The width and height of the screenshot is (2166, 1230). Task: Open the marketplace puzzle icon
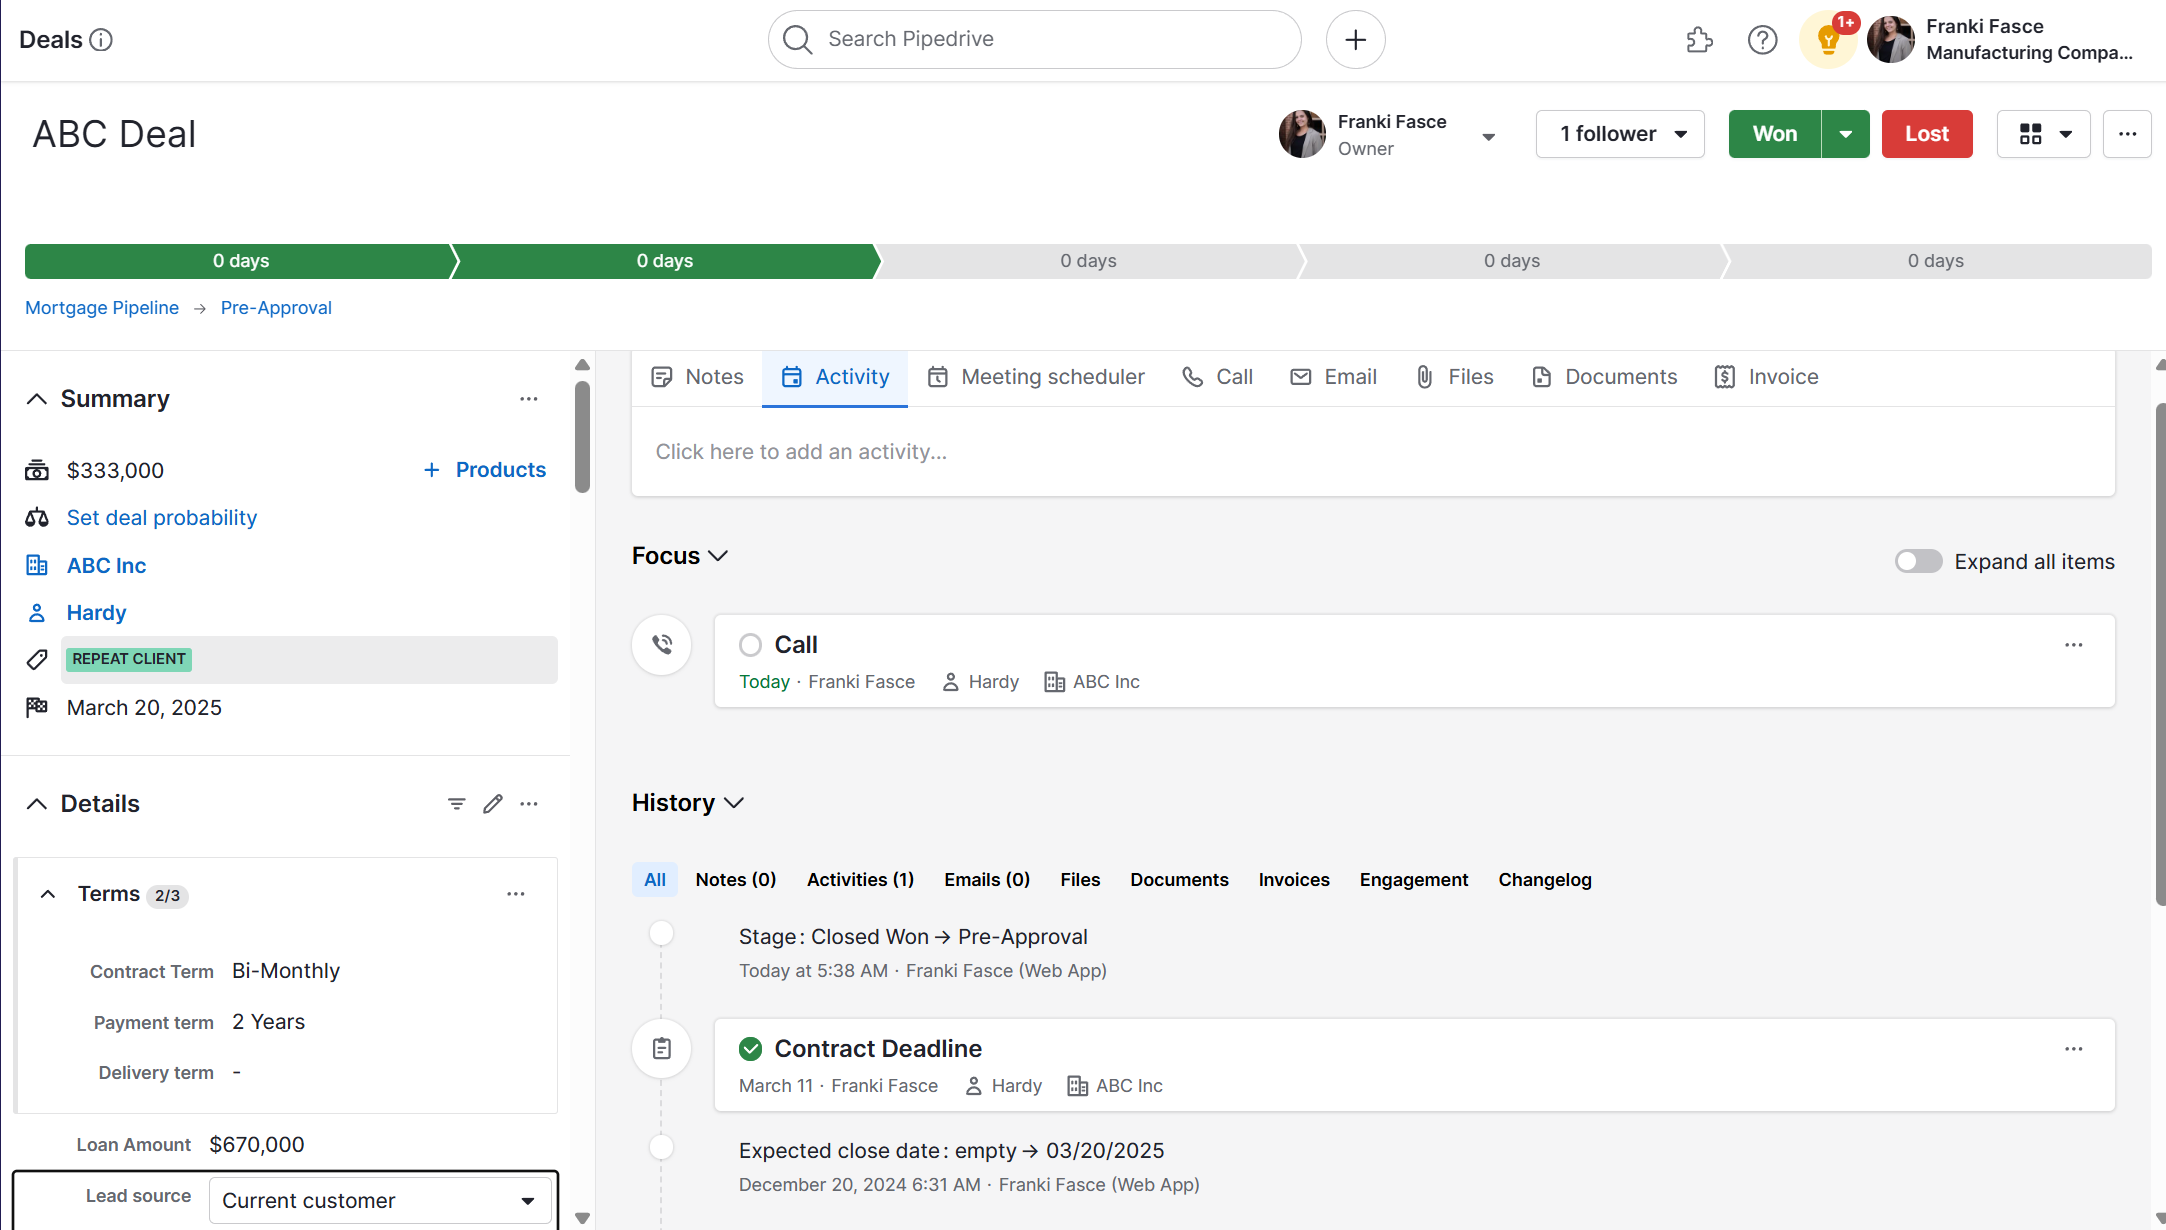coord(1699,40)
